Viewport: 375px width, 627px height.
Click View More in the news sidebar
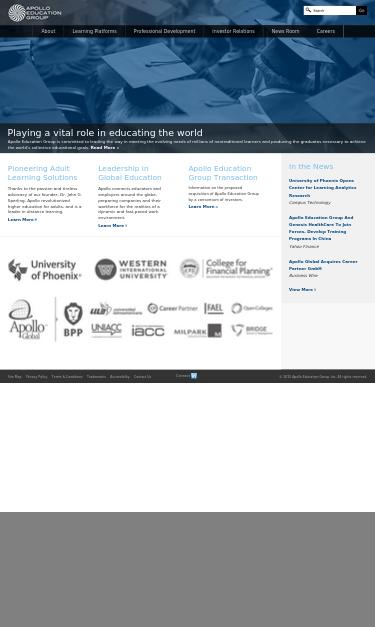(x=302, y=290)
